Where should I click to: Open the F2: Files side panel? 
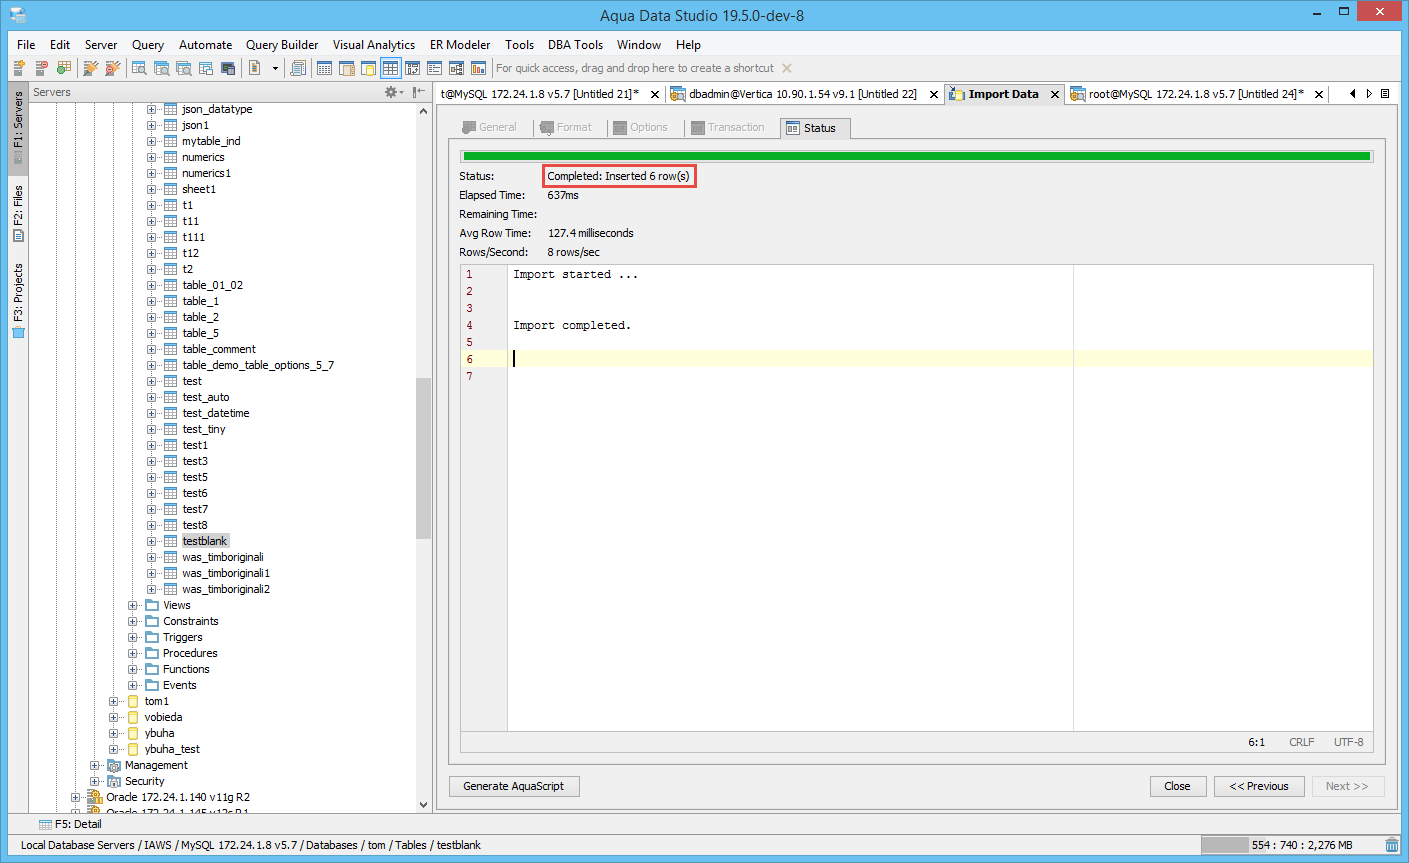point(18,213)
